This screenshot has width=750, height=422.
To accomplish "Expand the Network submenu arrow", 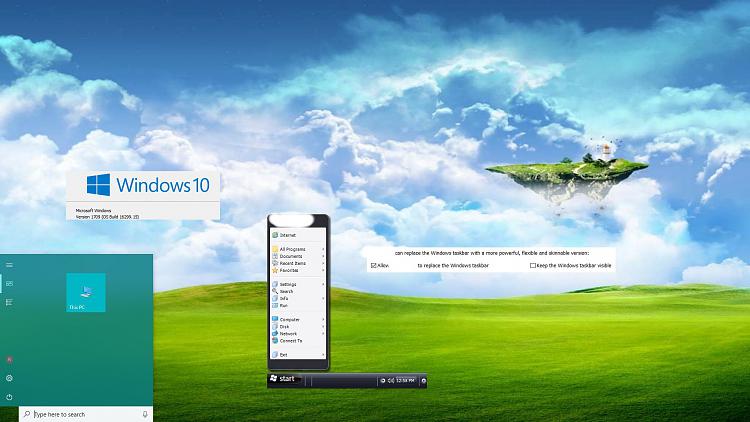I will tap(323, 333).
